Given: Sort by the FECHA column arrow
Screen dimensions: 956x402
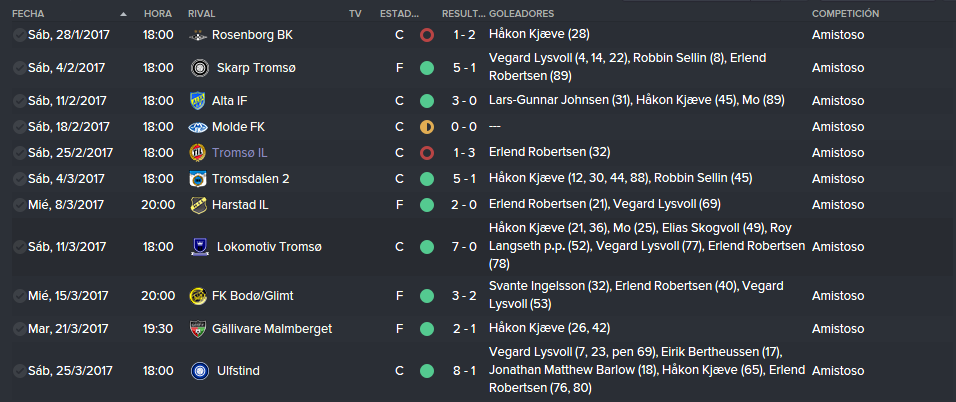Looking at the screenshot, I should (124, 13).
